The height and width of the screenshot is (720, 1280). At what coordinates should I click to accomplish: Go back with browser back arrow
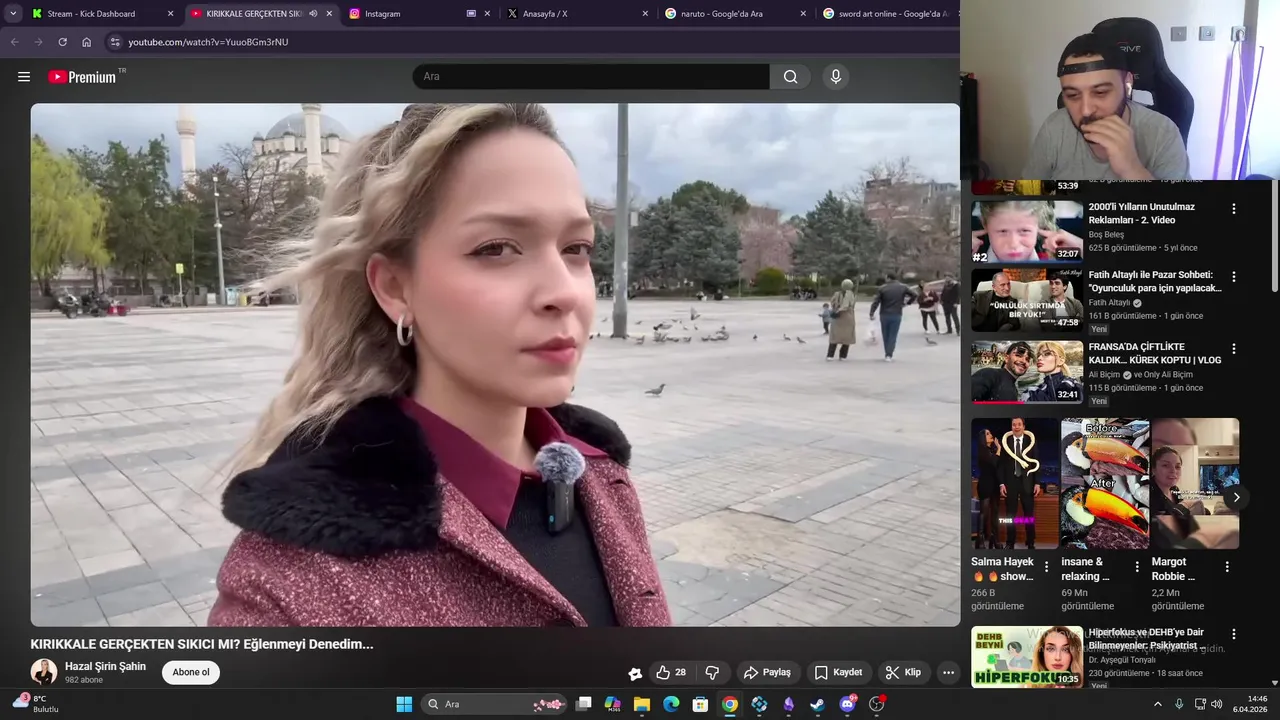14,42
